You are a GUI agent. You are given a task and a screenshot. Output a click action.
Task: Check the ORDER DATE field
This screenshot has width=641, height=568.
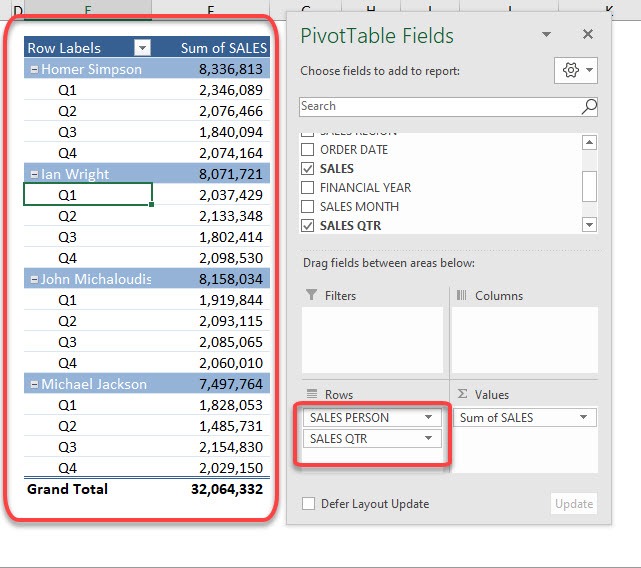pyautogui.click(x=307, y=150)
